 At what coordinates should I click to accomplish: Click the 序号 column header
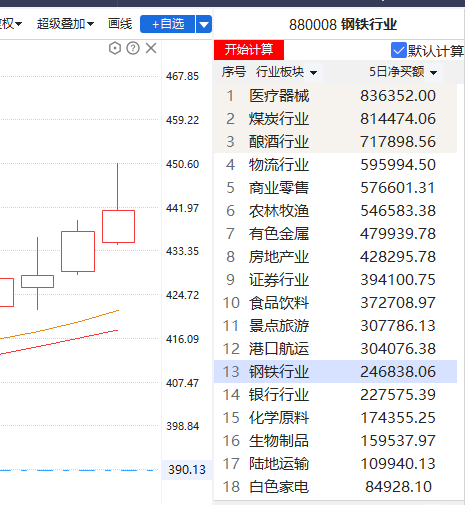point(234,72)
